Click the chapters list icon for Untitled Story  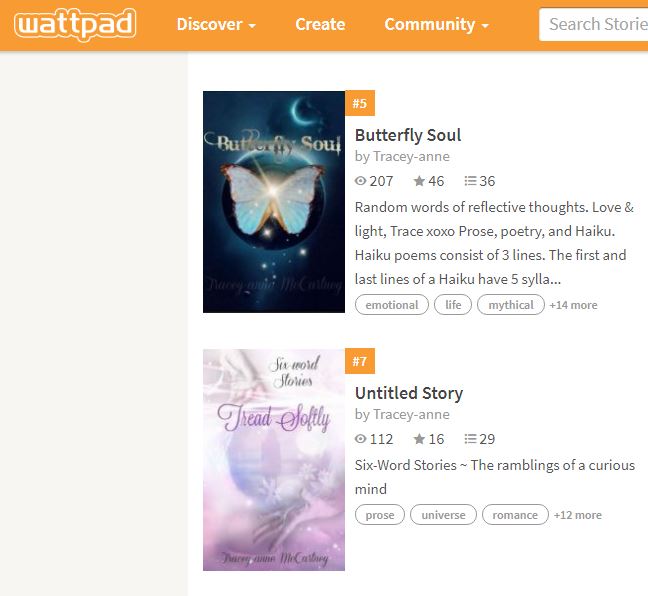pos(470,439)
